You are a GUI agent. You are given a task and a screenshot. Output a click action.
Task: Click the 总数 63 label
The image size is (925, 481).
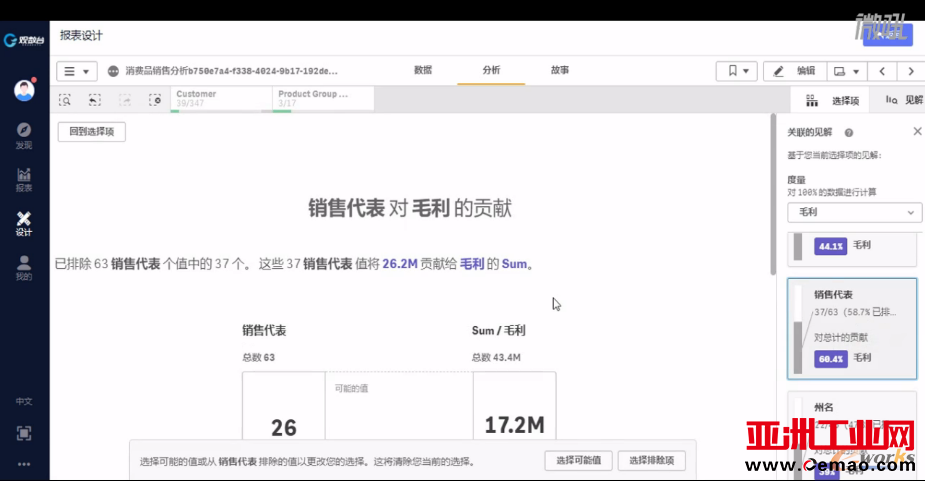point(258,358)
